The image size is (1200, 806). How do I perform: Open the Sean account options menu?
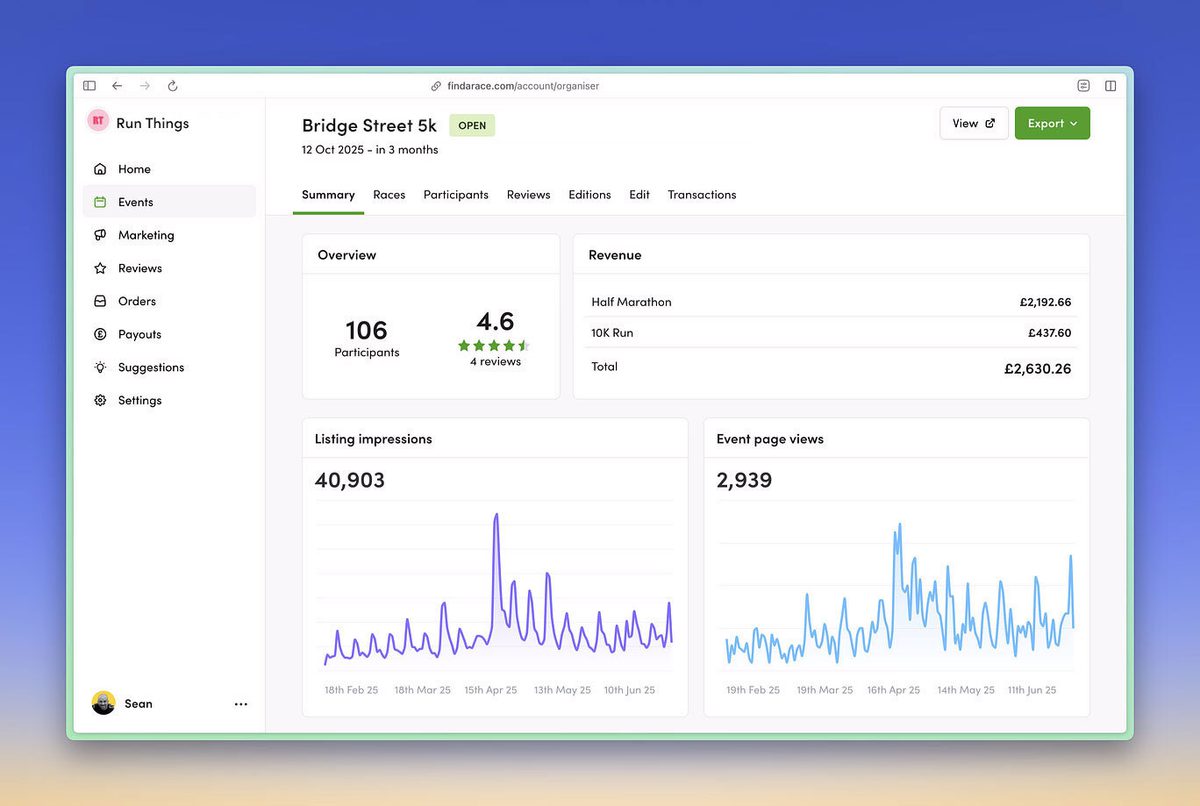pos(241,704)
